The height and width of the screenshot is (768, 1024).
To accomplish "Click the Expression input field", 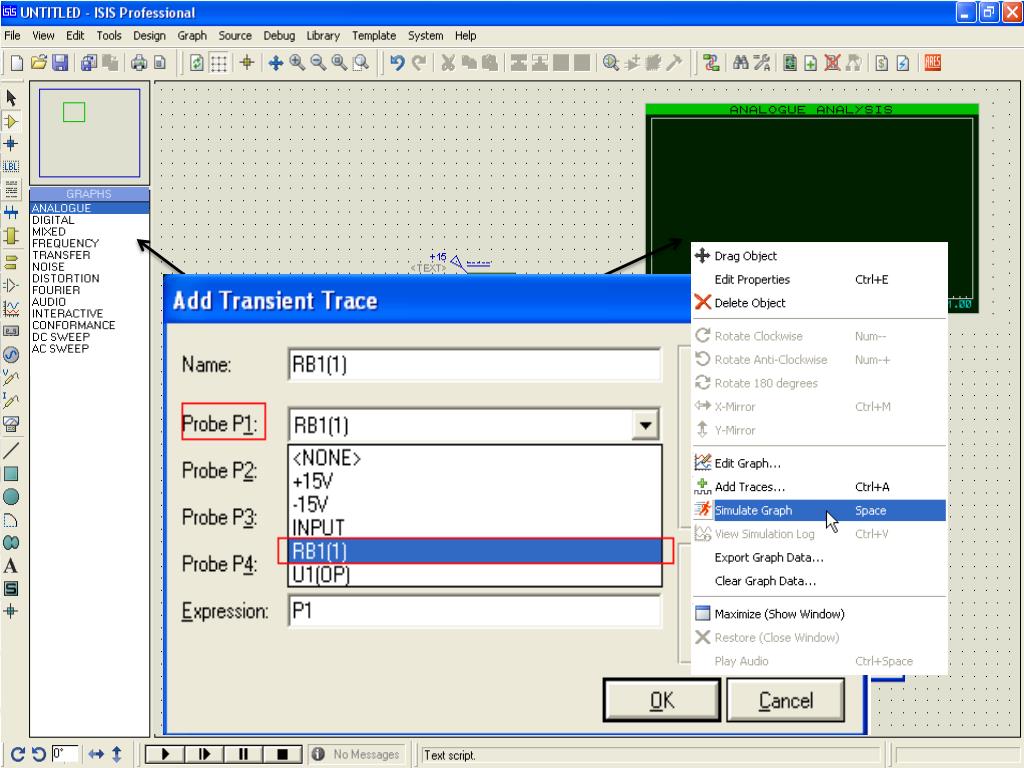I will (x=475, y=611).
